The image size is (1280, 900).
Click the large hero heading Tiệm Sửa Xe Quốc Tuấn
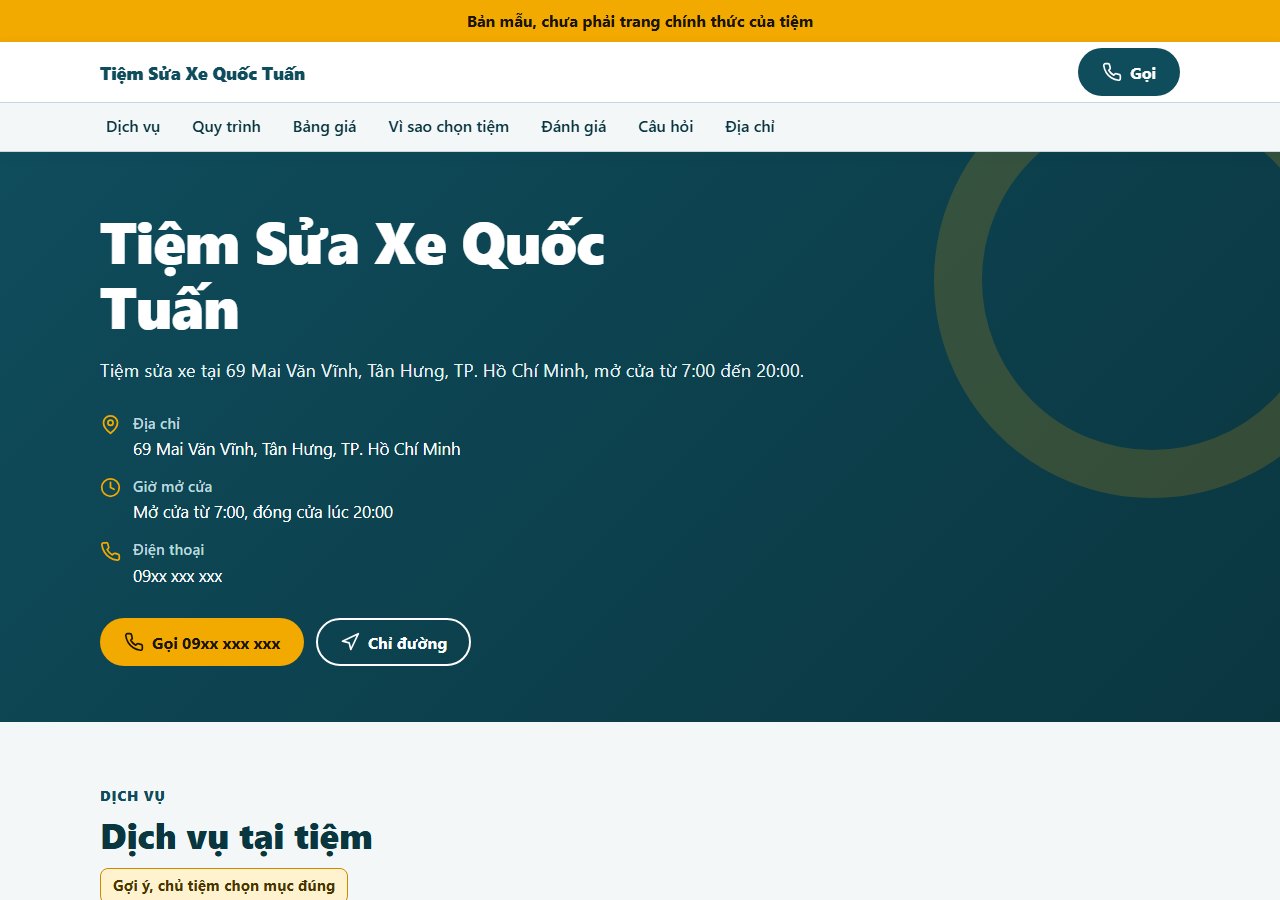(353, 275)
